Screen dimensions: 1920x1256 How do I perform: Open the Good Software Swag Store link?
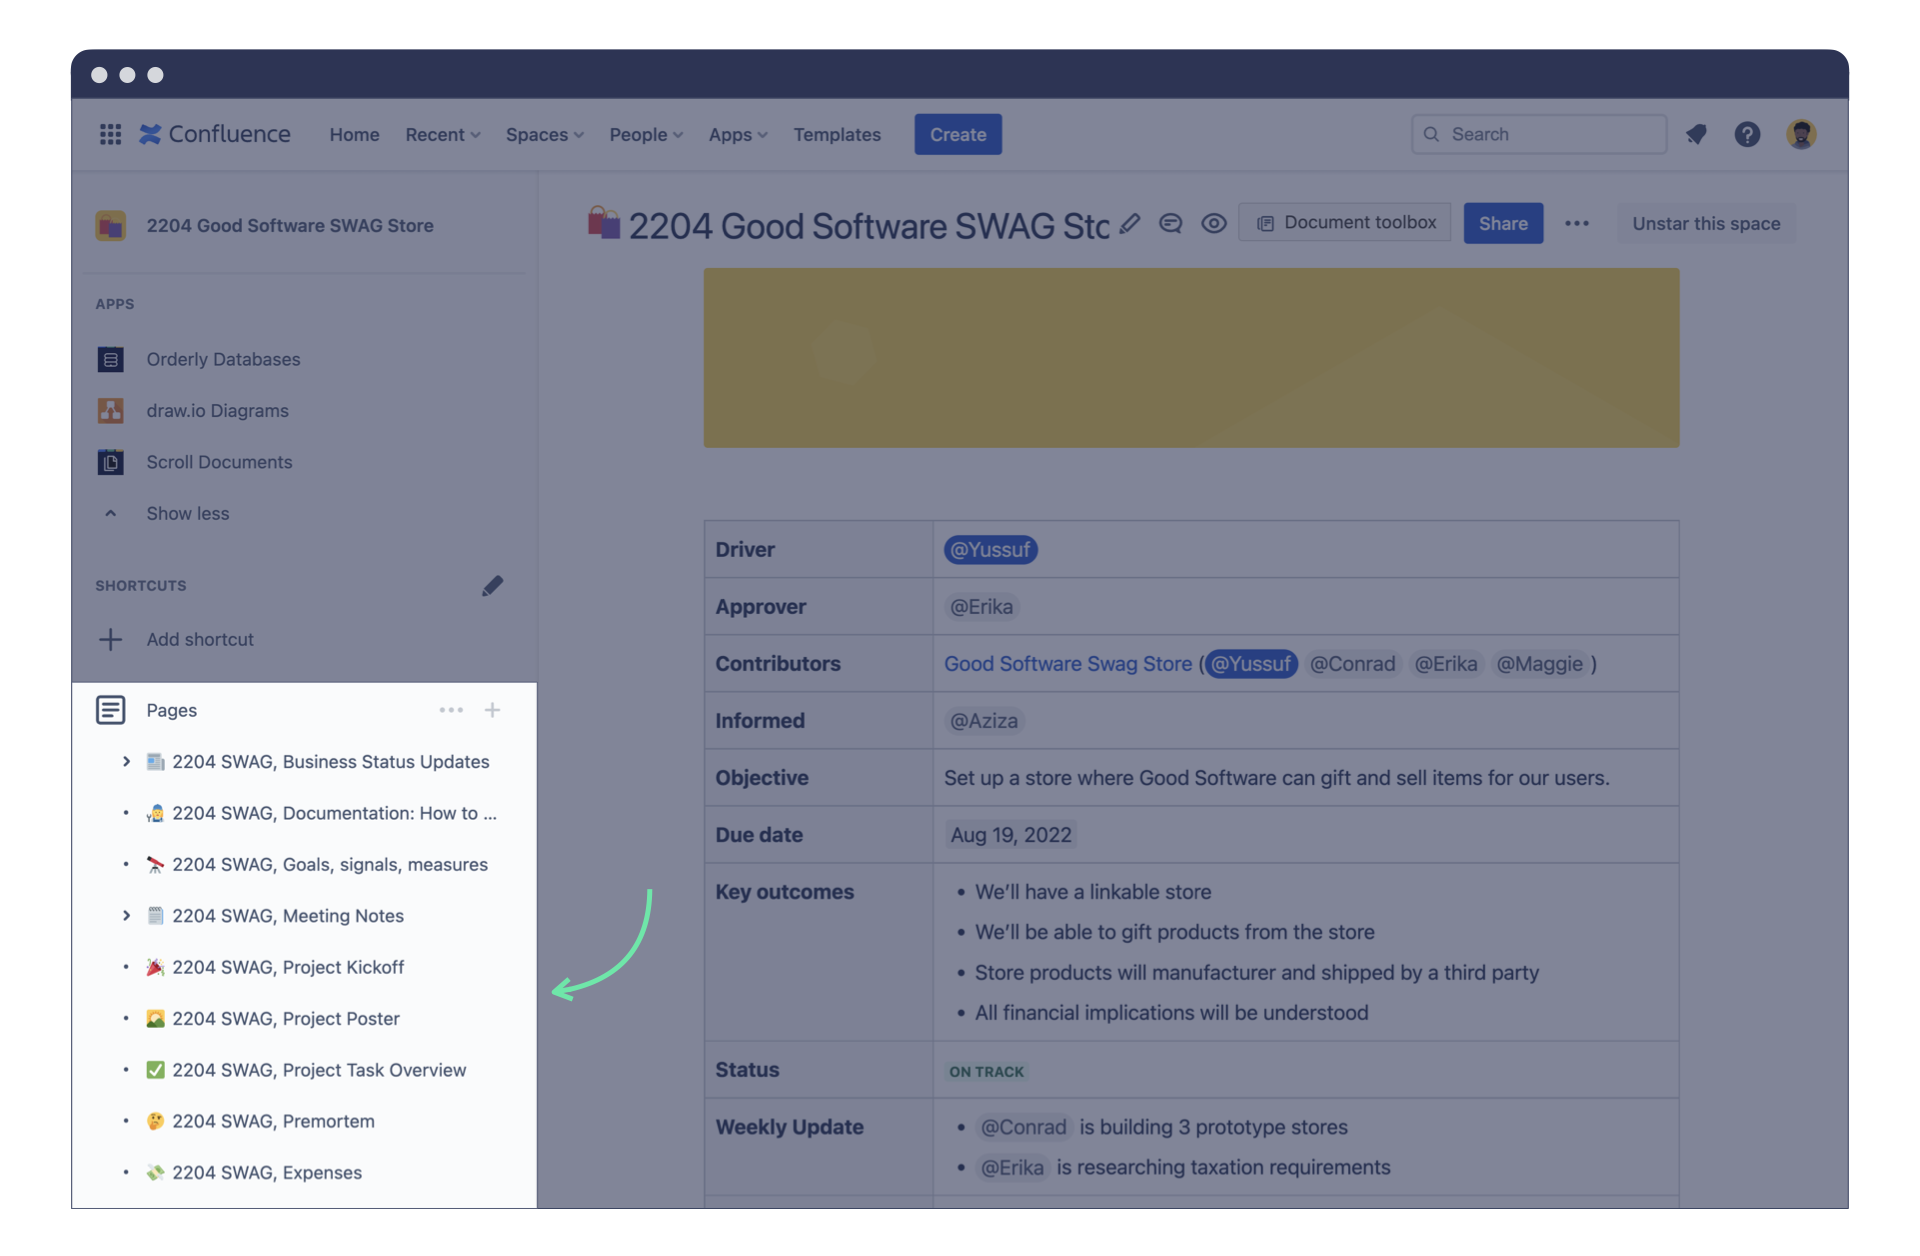pos(1068,664)
